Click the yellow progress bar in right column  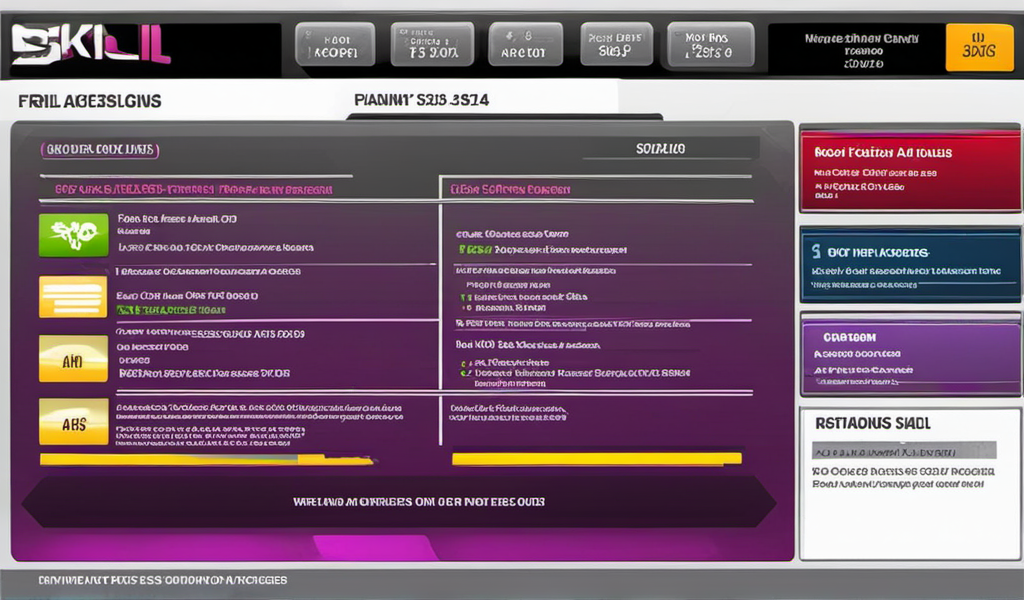click(x=597, y=459)
